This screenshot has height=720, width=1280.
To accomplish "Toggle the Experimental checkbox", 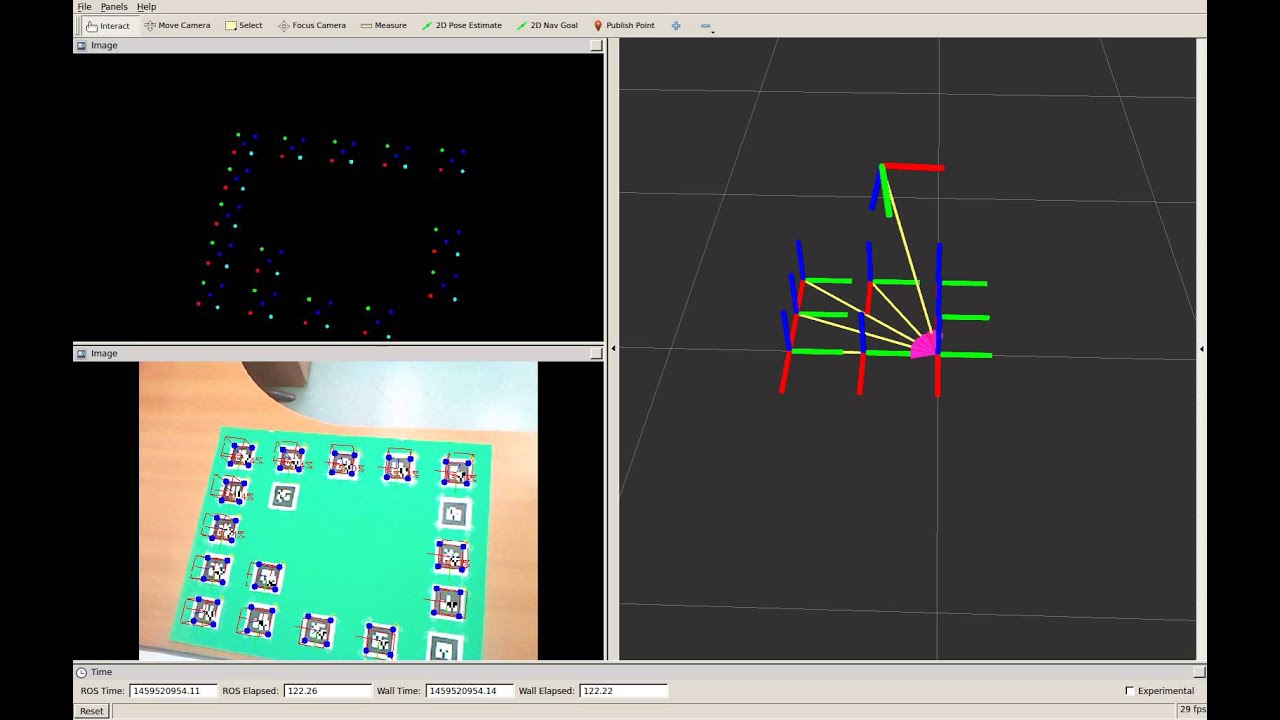I will click(x=1130, y=691).
